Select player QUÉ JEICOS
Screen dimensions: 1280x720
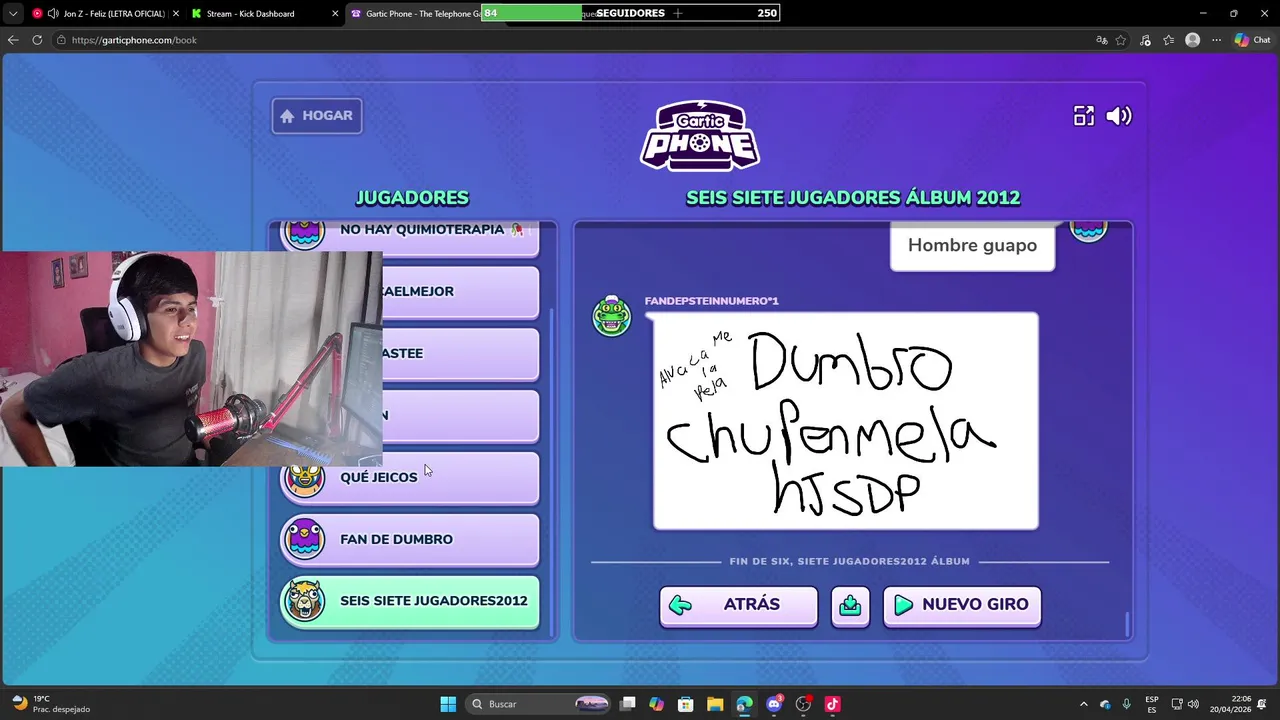coord(410,478)
